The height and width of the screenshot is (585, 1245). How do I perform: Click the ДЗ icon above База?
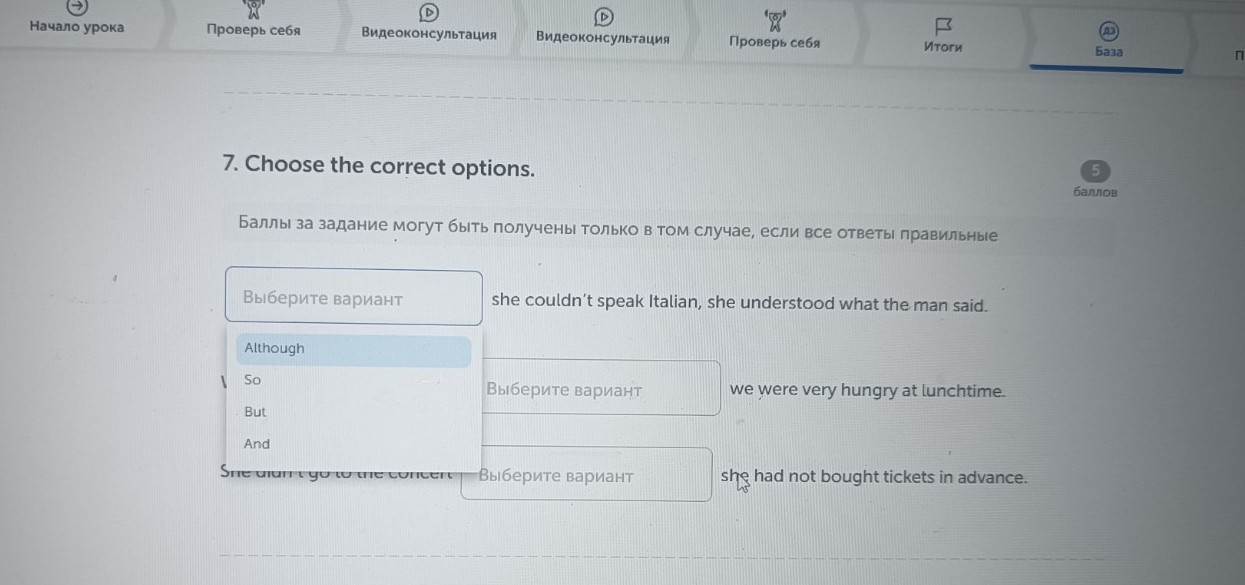tap(1108, 31)
